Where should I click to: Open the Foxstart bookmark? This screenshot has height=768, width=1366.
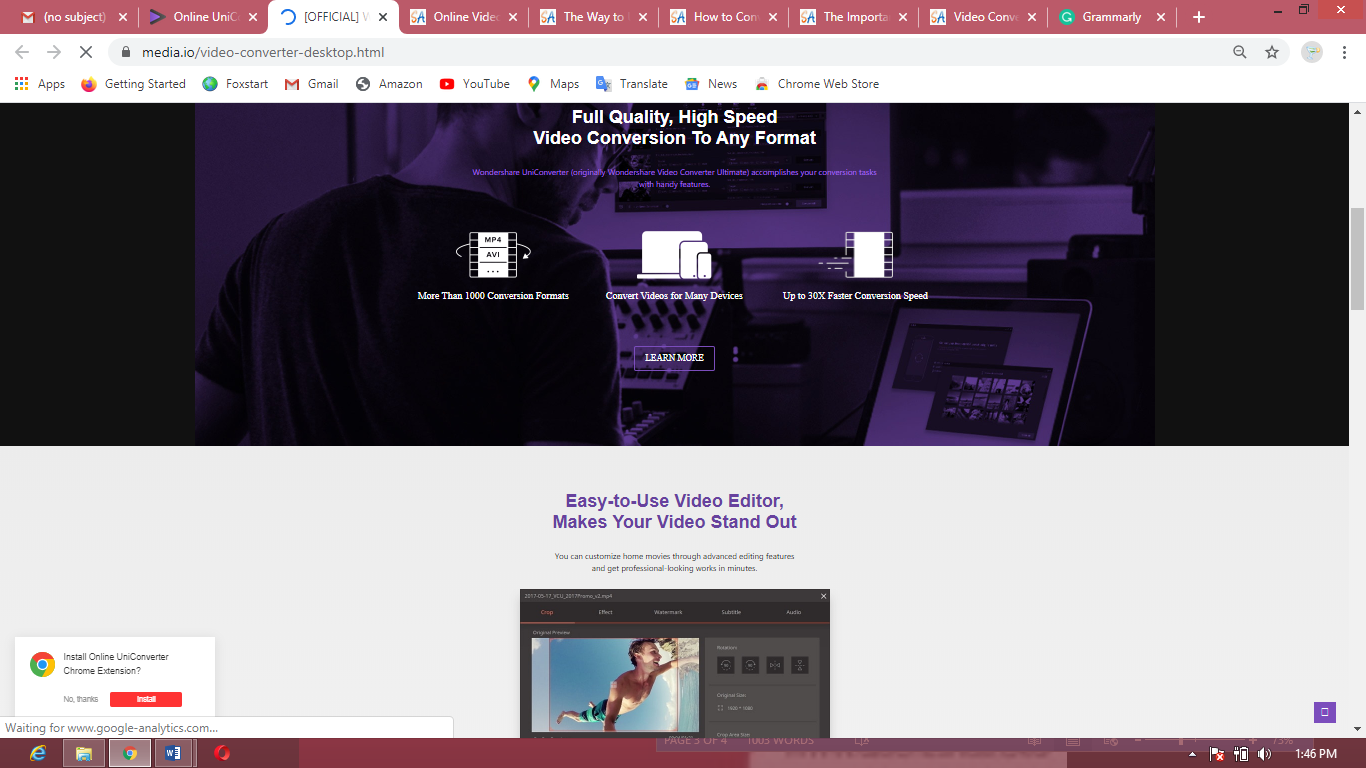pos(235,84)
